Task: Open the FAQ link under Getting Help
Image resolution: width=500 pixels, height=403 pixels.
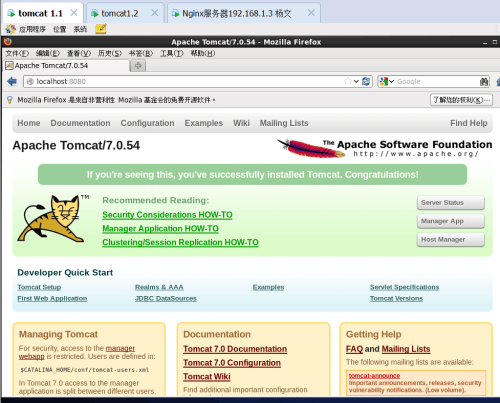Action: click(354, 349)
